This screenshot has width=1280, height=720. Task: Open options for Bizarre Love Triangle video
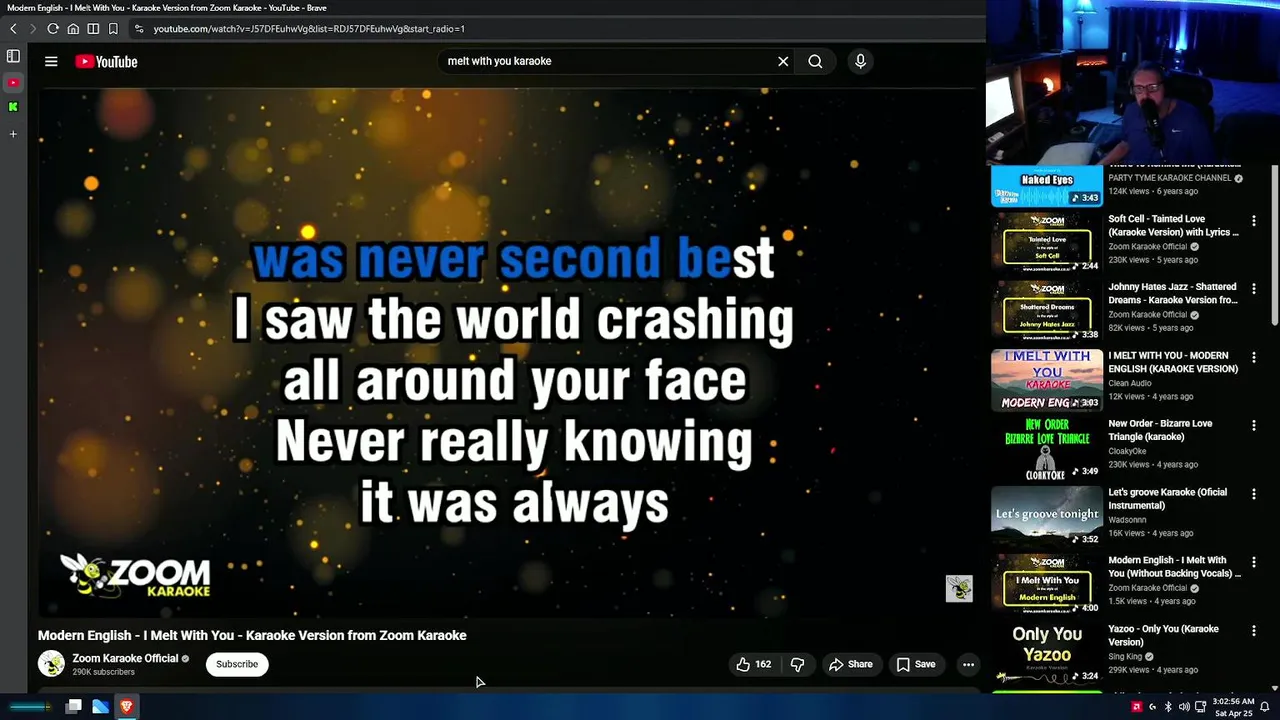[x=1253, y=425]
